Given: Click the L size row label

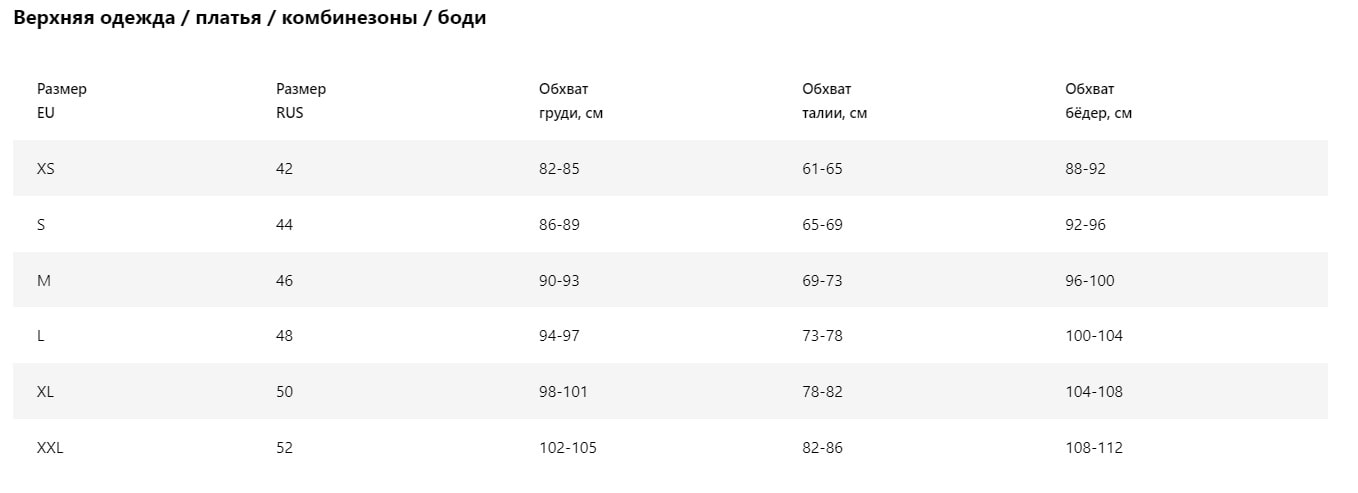Looking at the screenshot, I should [x=41, y=336].
